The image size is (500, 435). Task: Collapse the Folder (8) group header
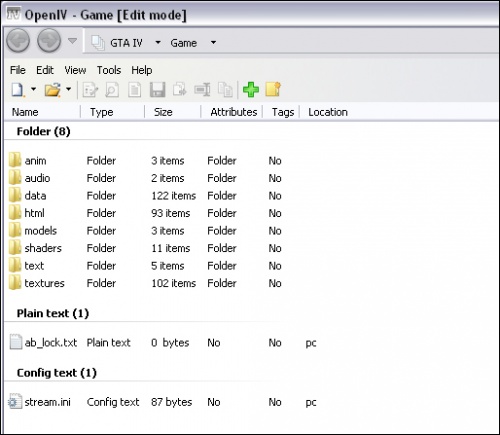(x=43, y=131)
